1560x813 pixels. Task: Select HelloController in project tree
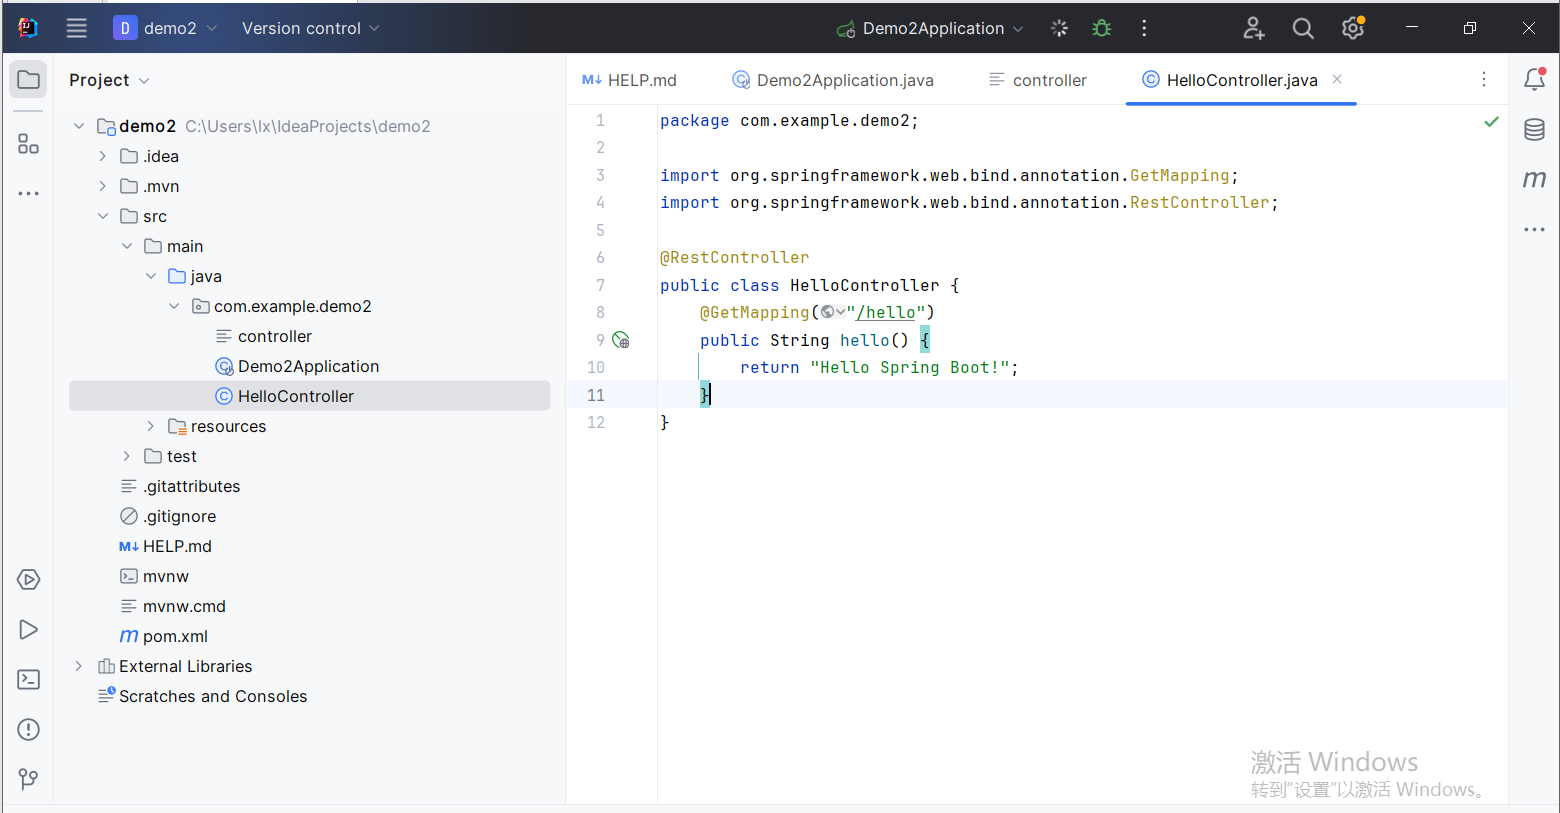click(310, 396)
